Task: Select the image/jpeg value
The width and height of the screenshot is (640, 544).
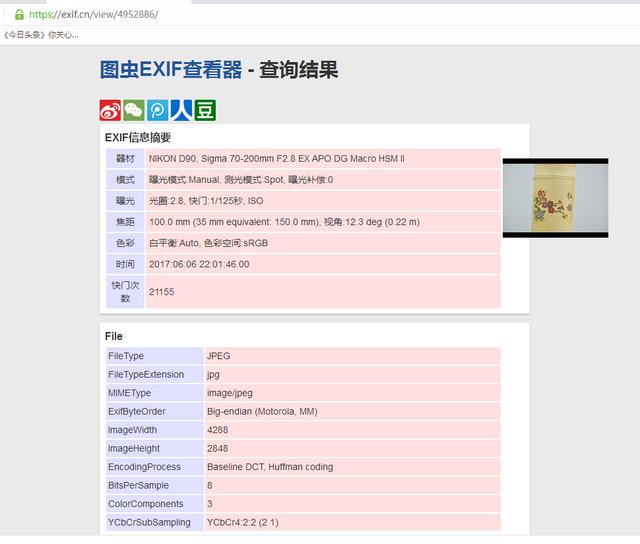Action: pos(353,393)
